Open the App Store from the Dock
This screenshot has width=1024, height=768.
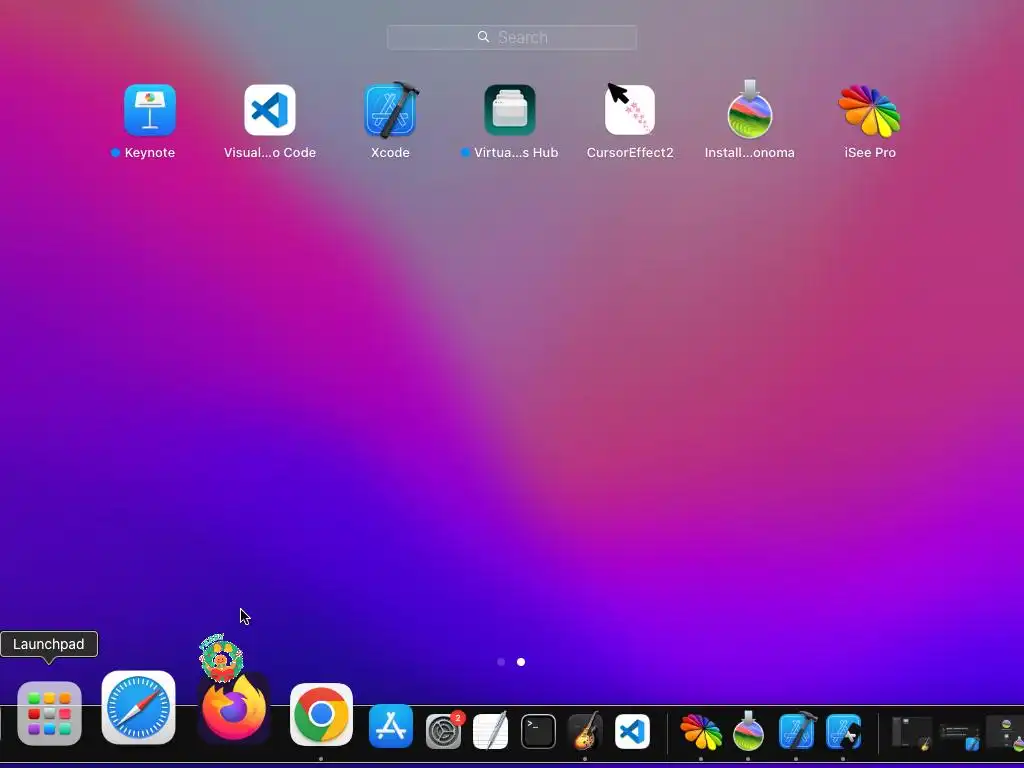[x=391, y=726]
